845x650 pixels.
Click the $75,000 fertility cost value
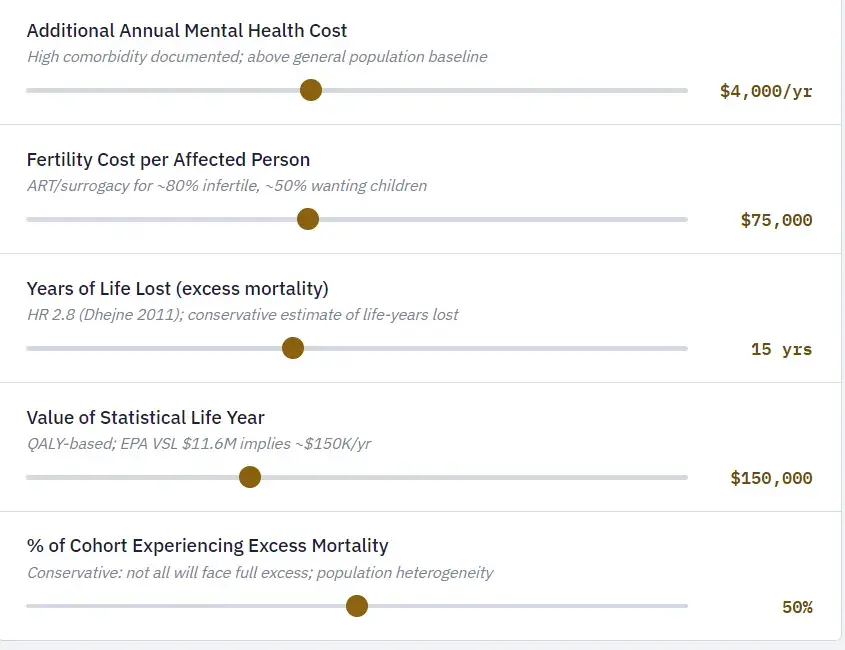point(776,220)
